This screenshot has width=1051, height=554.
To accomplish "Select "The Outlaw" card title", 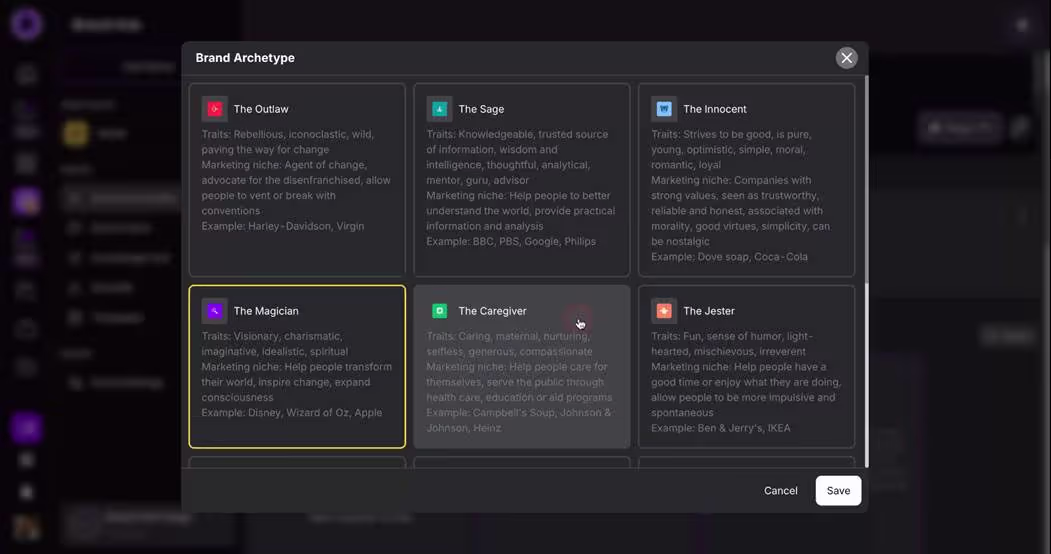I will point(261,109).
